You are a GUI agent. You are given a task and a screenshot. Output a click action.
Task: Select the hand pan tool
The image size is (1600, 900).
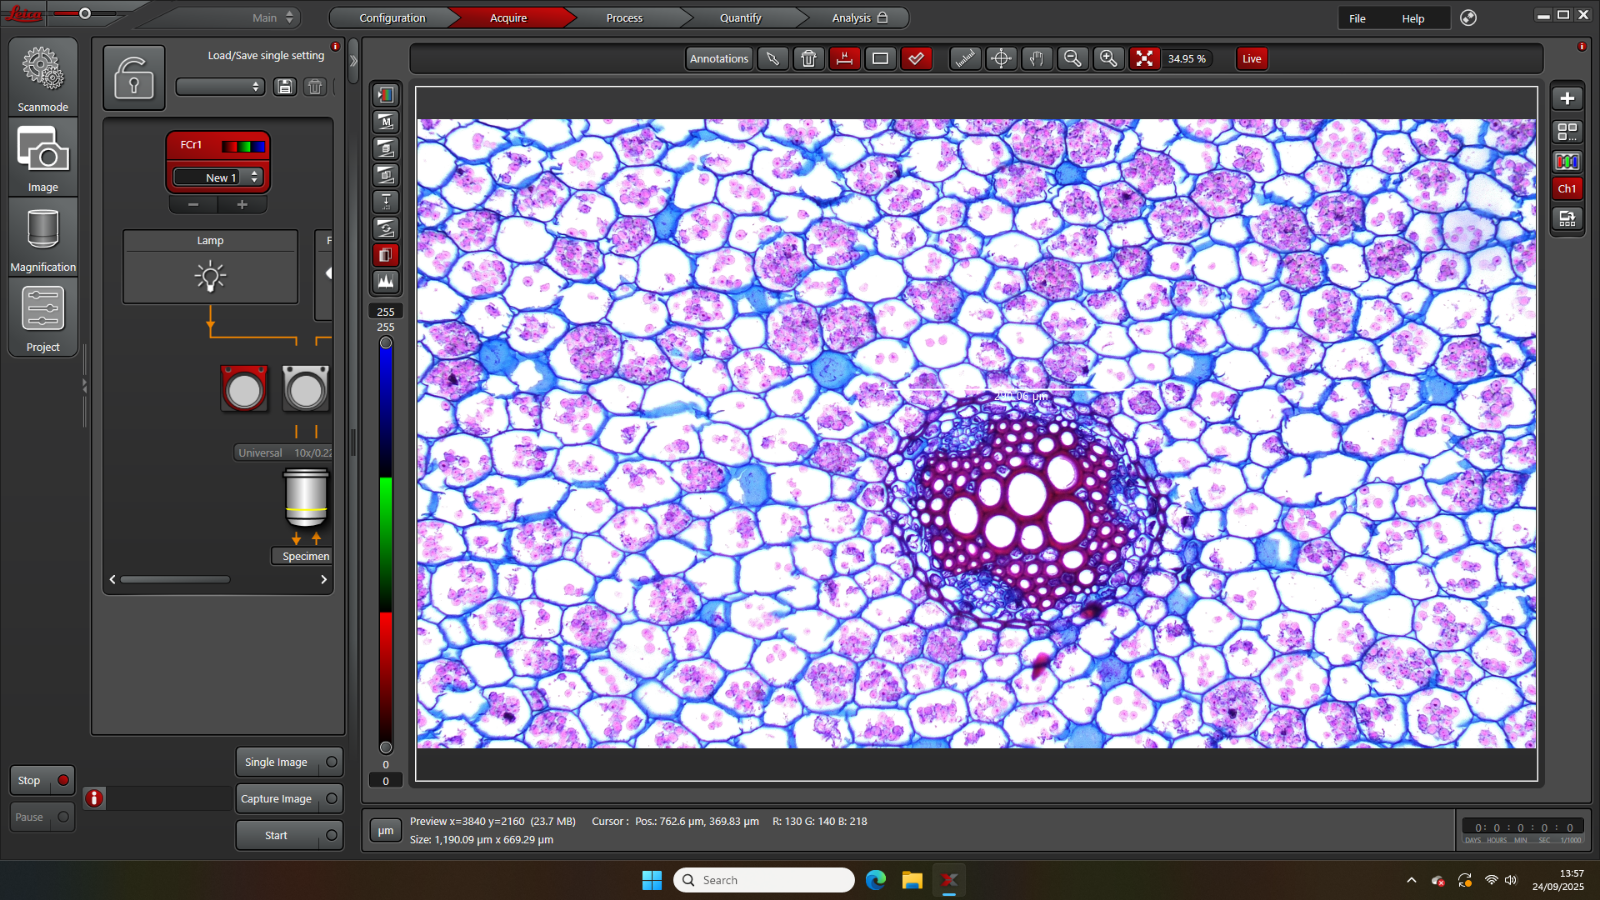pos(1037,59)
